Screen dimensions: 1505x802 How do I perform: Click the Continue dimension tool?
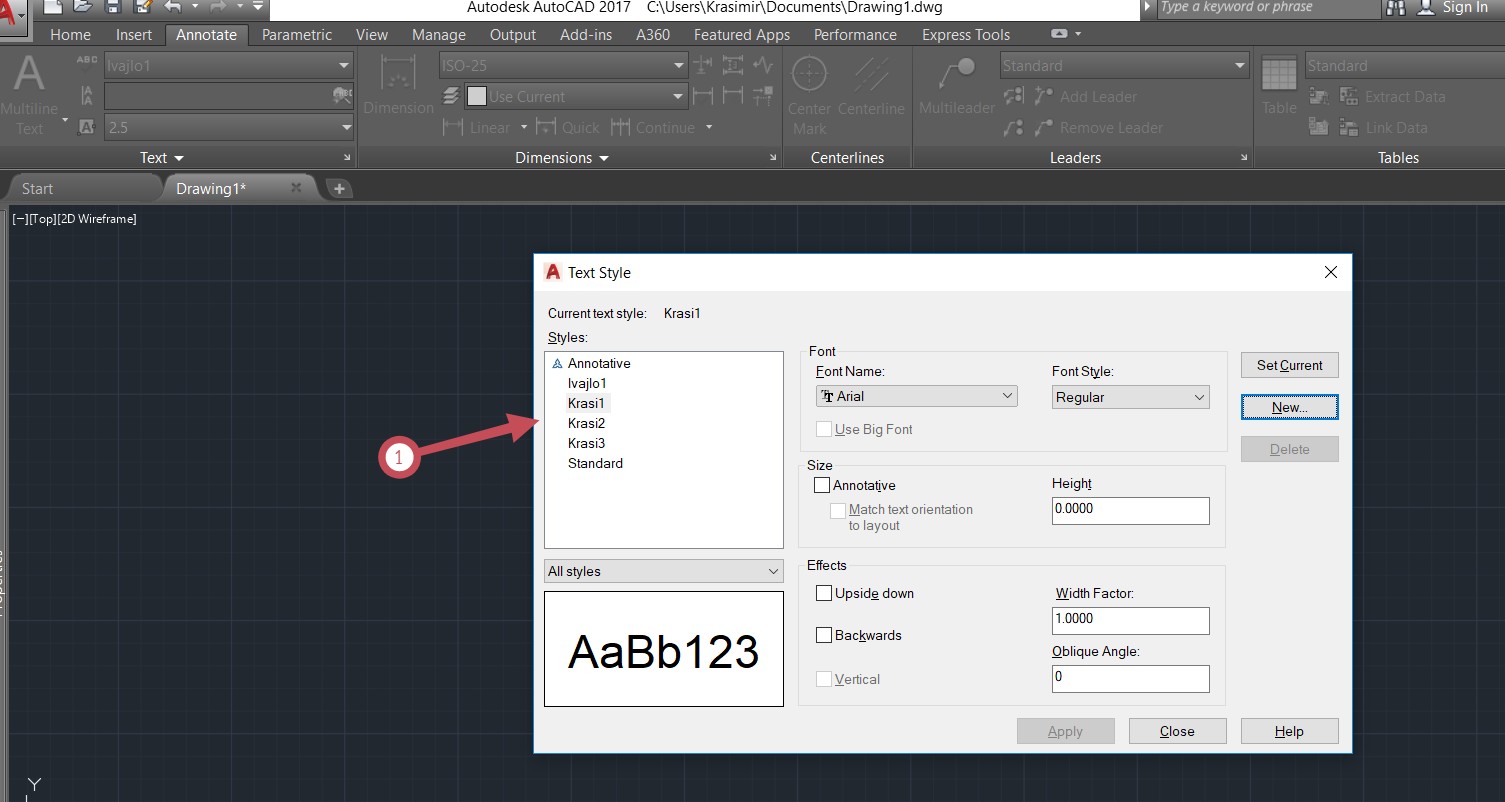[652, 127]
